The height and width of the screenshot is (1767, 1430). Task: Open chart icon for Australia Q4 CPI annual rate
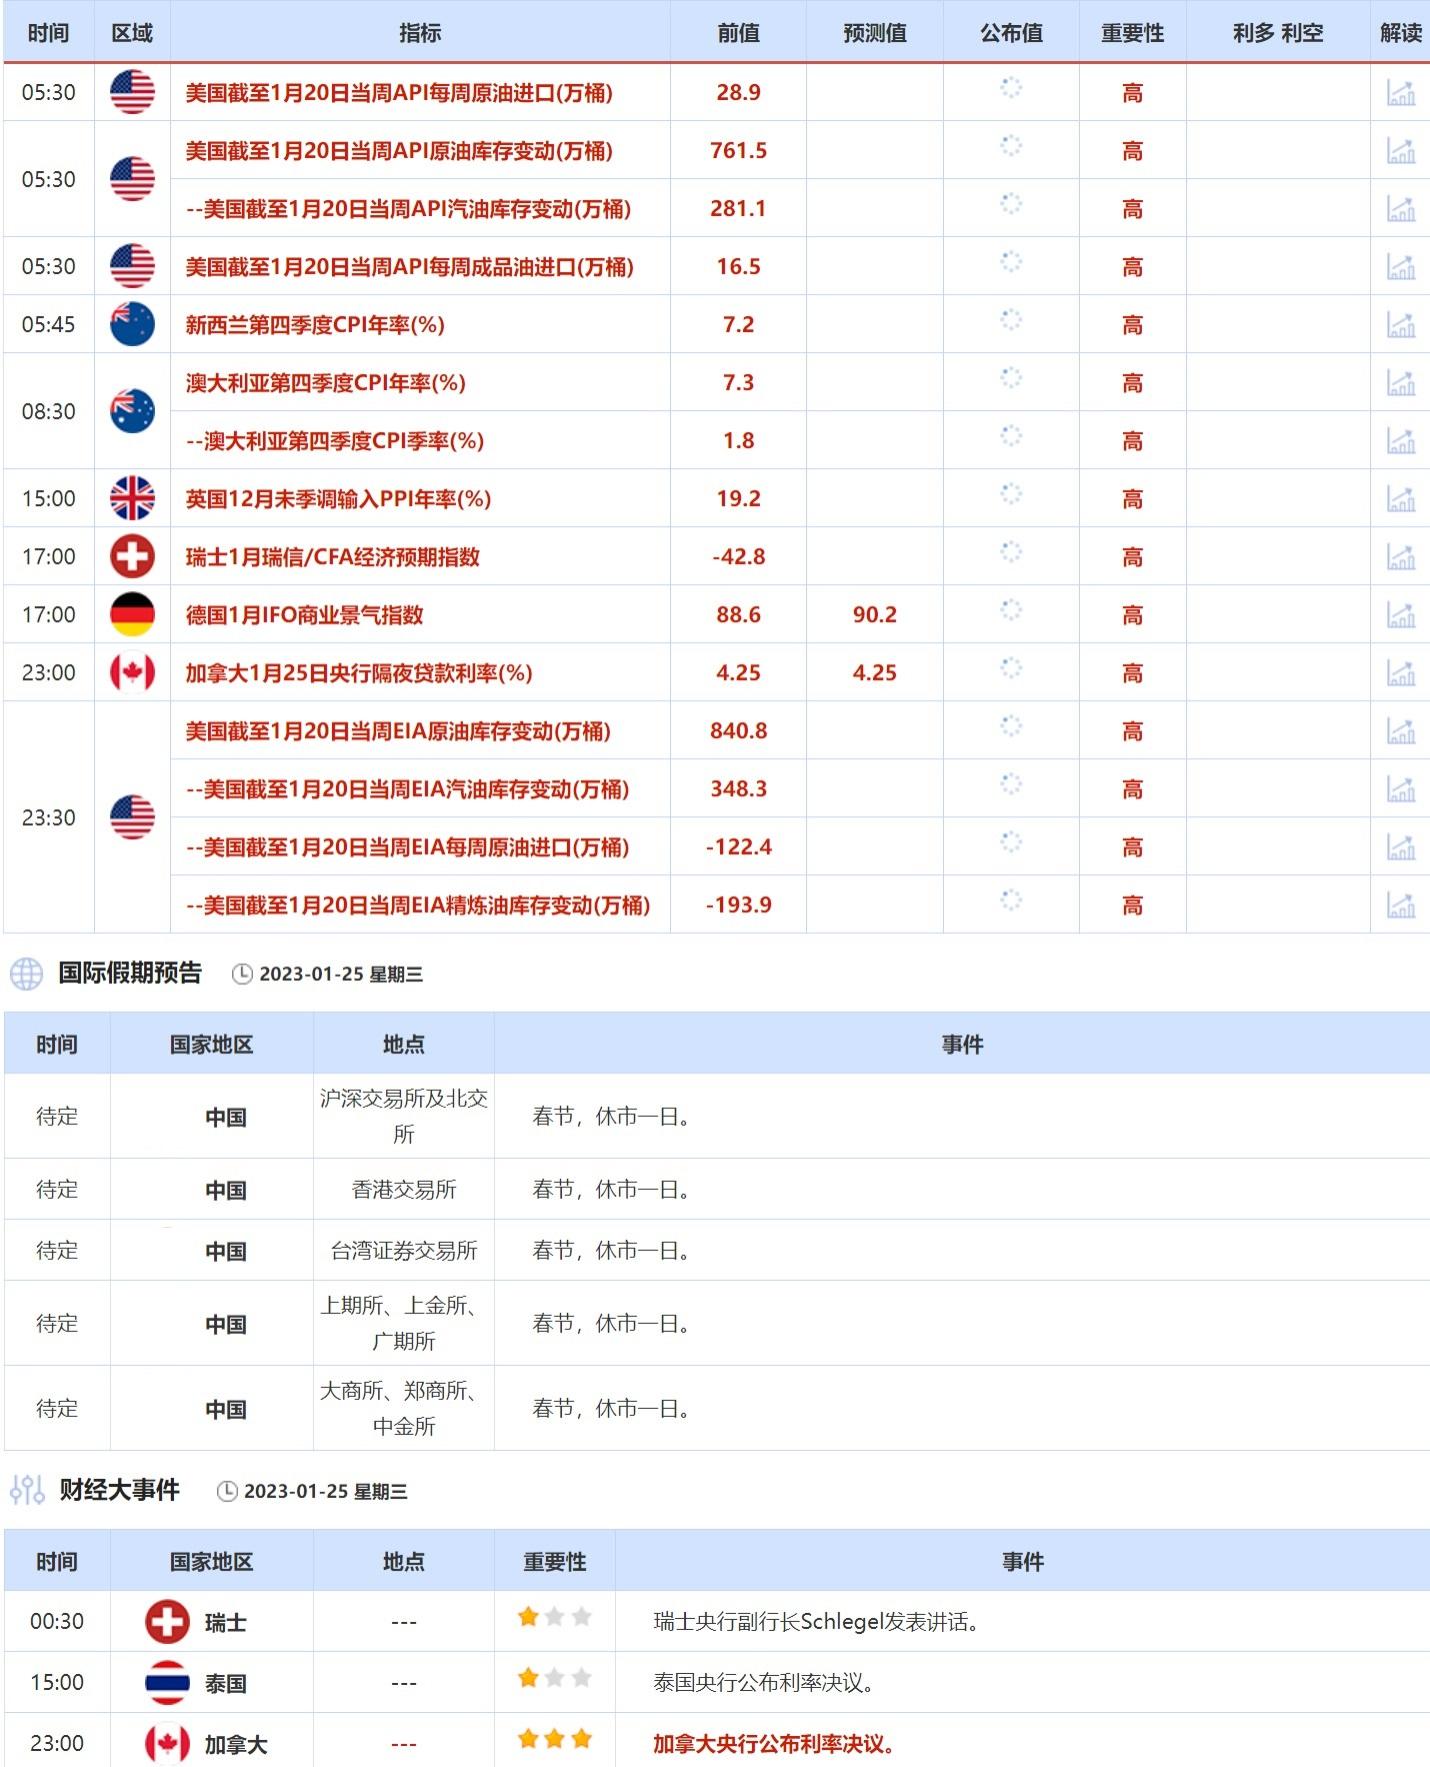coord(1400,382)
